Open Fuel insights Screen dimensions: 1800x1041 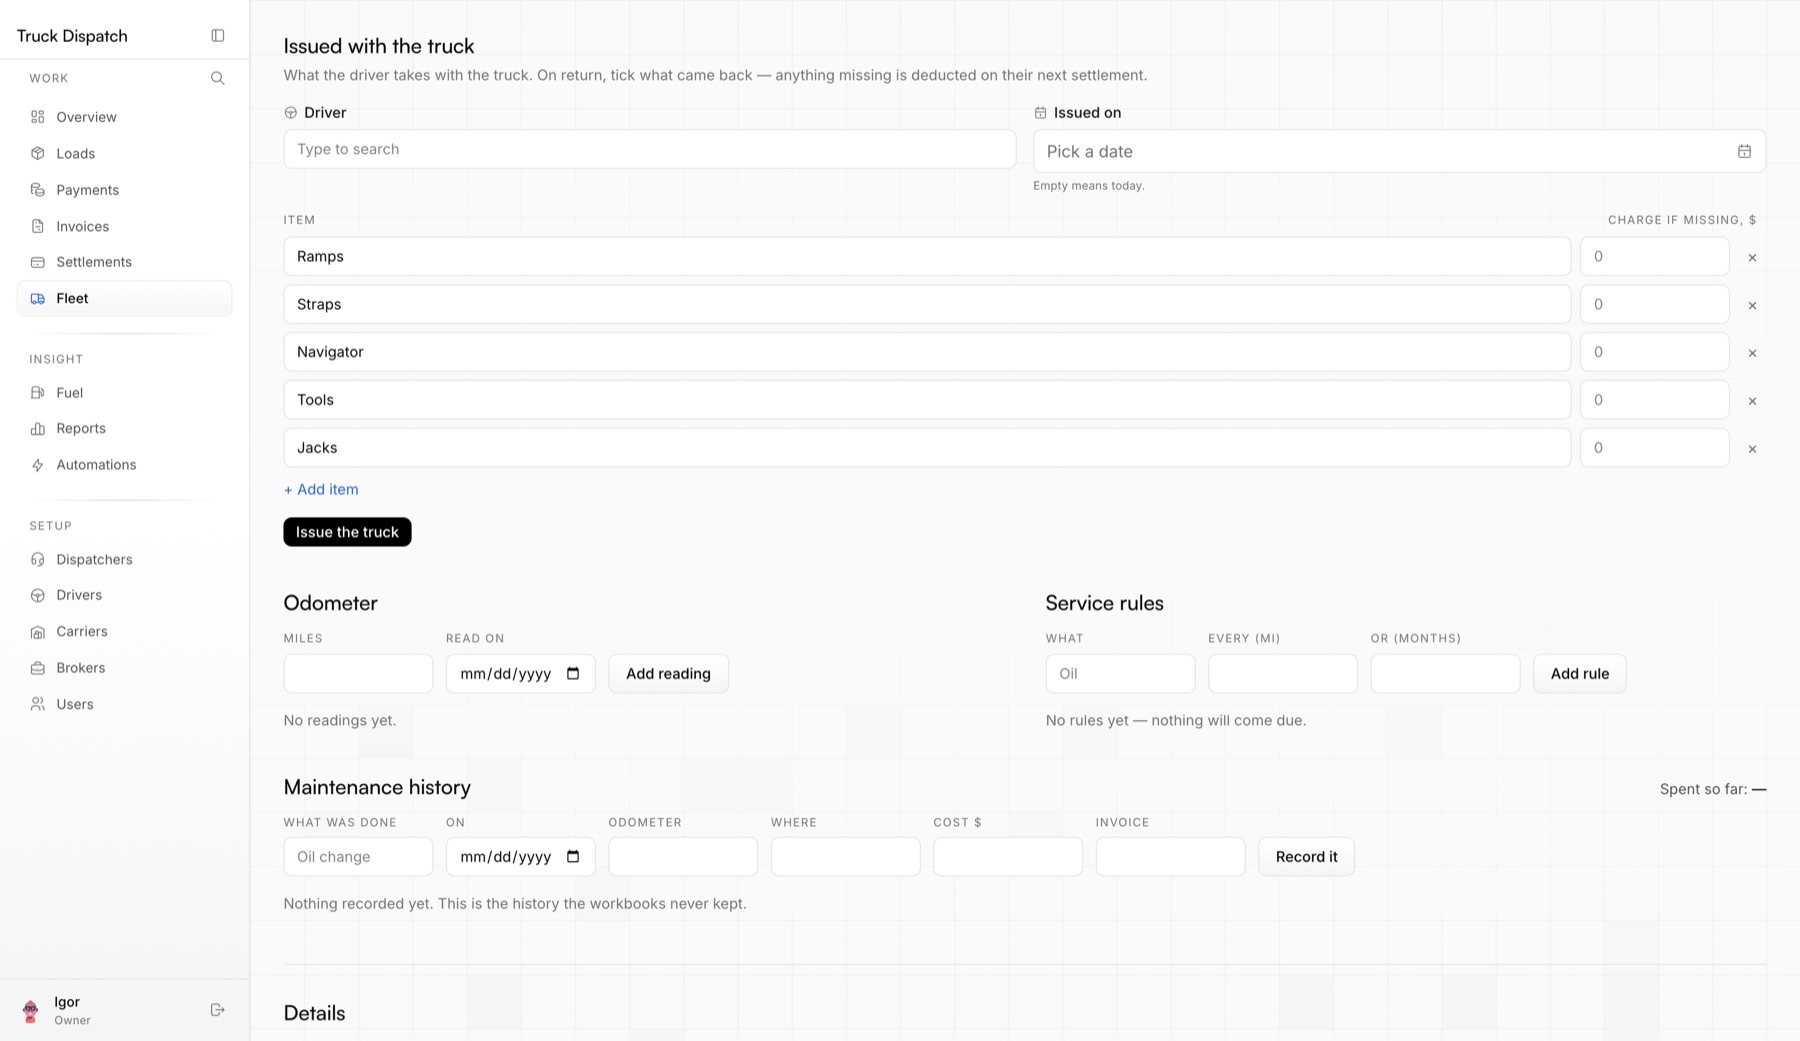pyautogui.click(x=124, y=392)
